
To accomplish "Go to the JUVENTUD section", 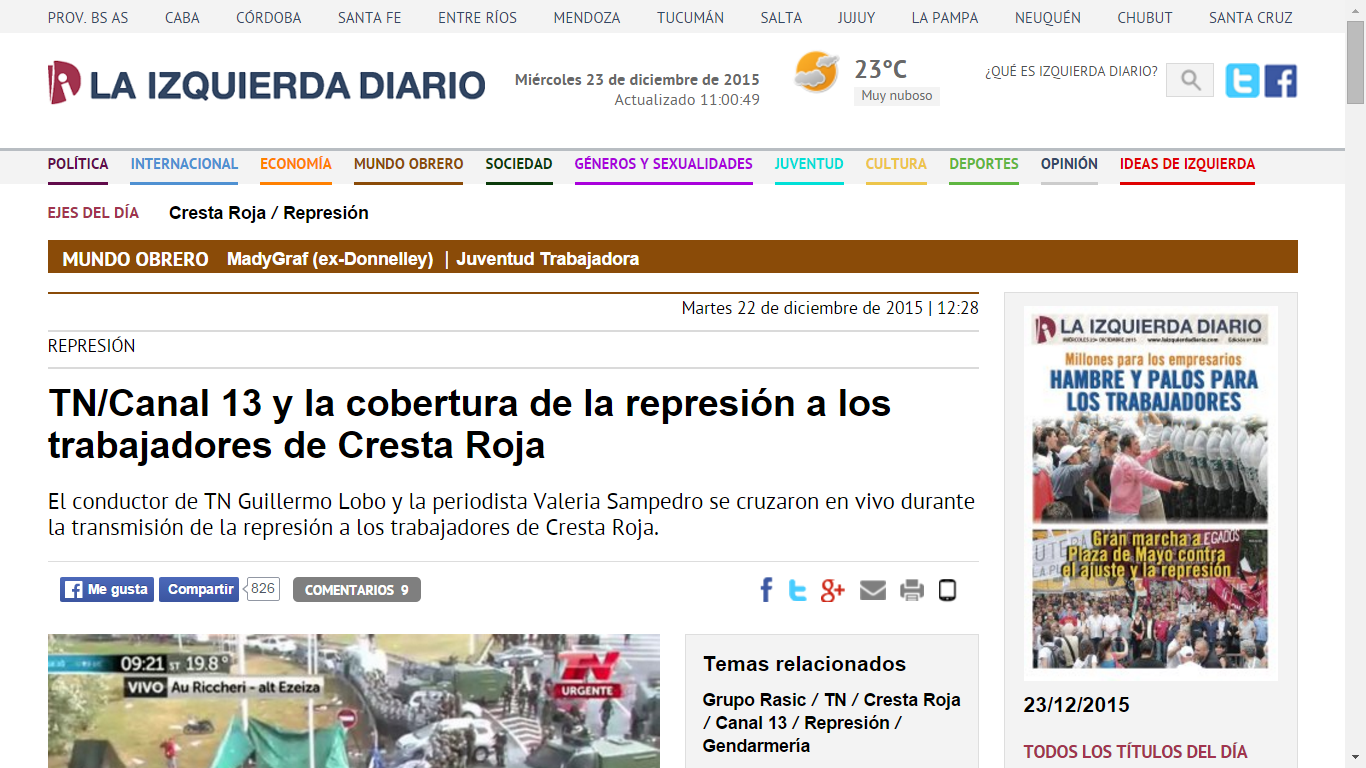I will coord(809,164).
